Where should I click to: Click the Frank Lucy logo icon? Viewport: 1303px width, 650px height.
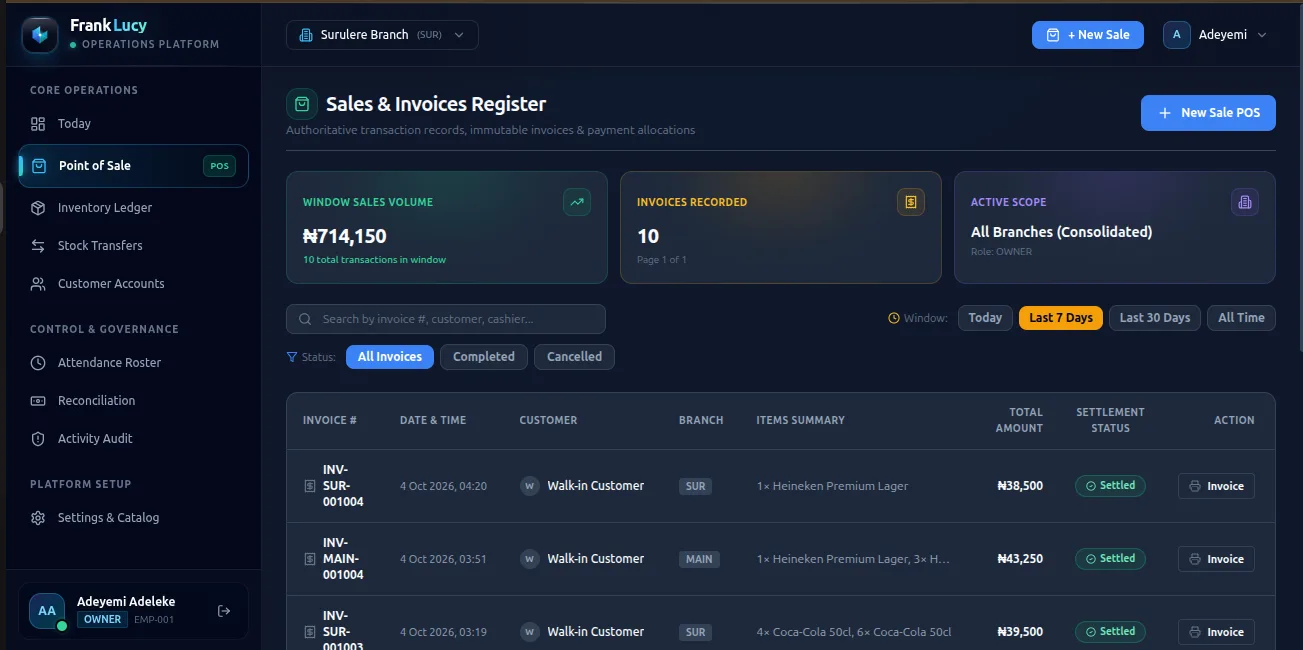coord(40,35)
